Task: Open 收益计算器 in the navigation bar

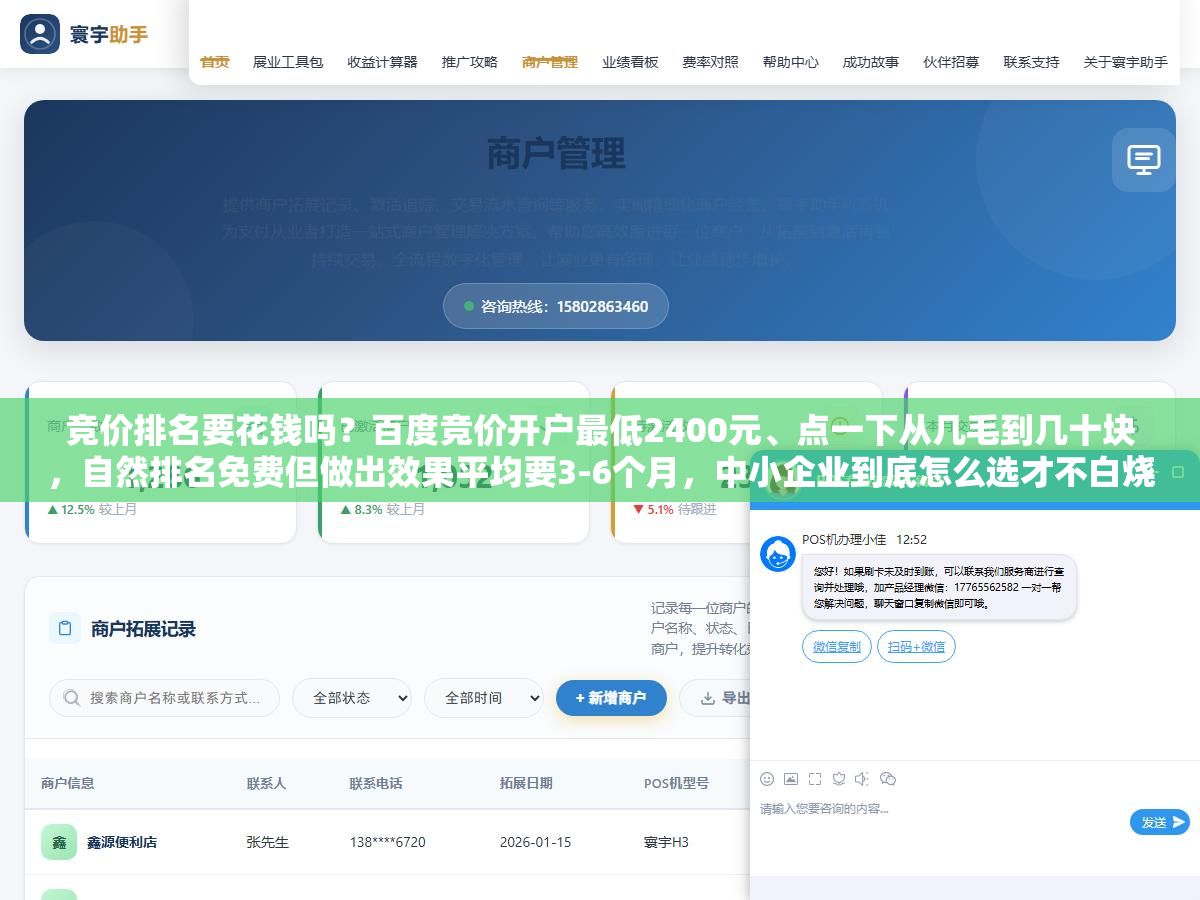Action: (383, 62)
